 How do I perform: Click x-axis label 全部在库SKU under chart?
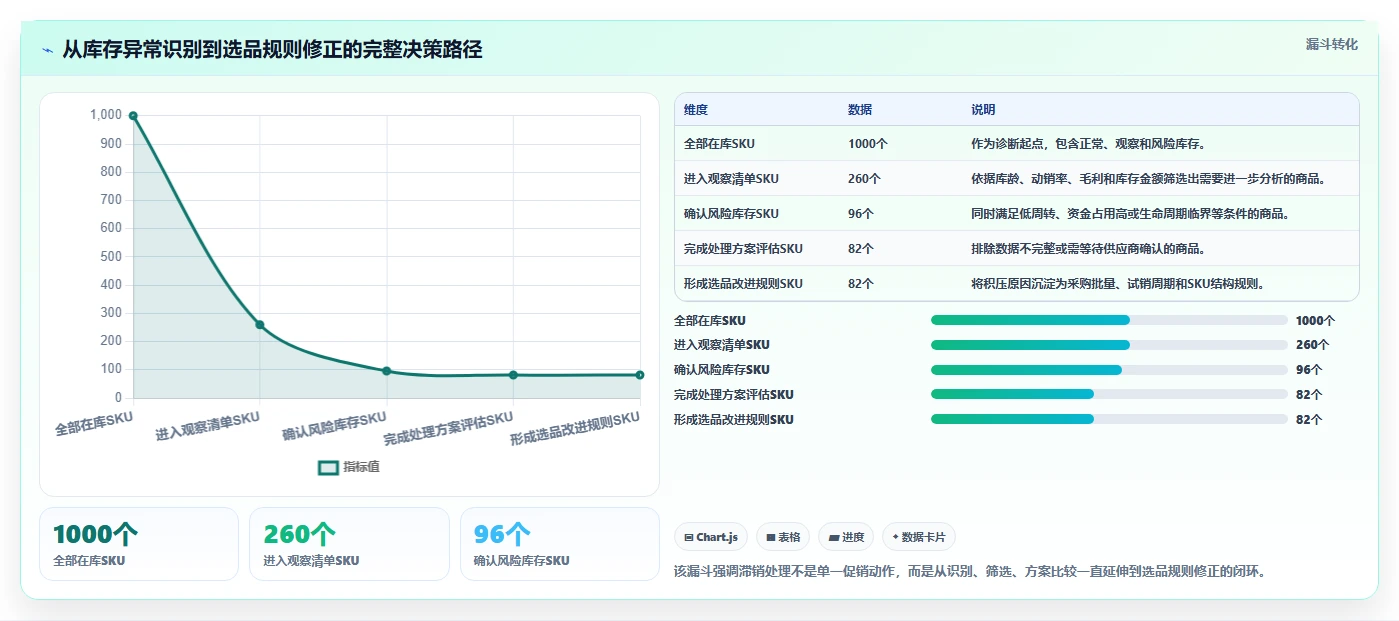coord(94,424)
